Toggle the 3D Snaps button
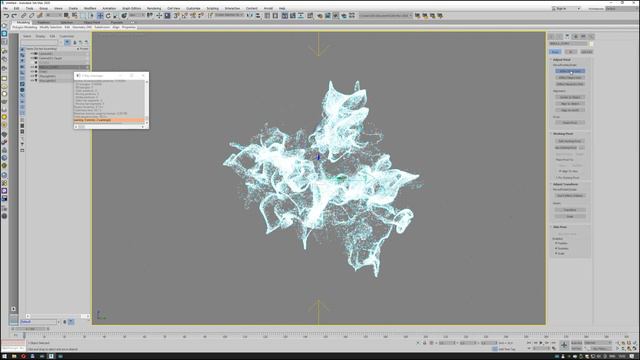Screen dimensions: 640x360 pos(176,16)
